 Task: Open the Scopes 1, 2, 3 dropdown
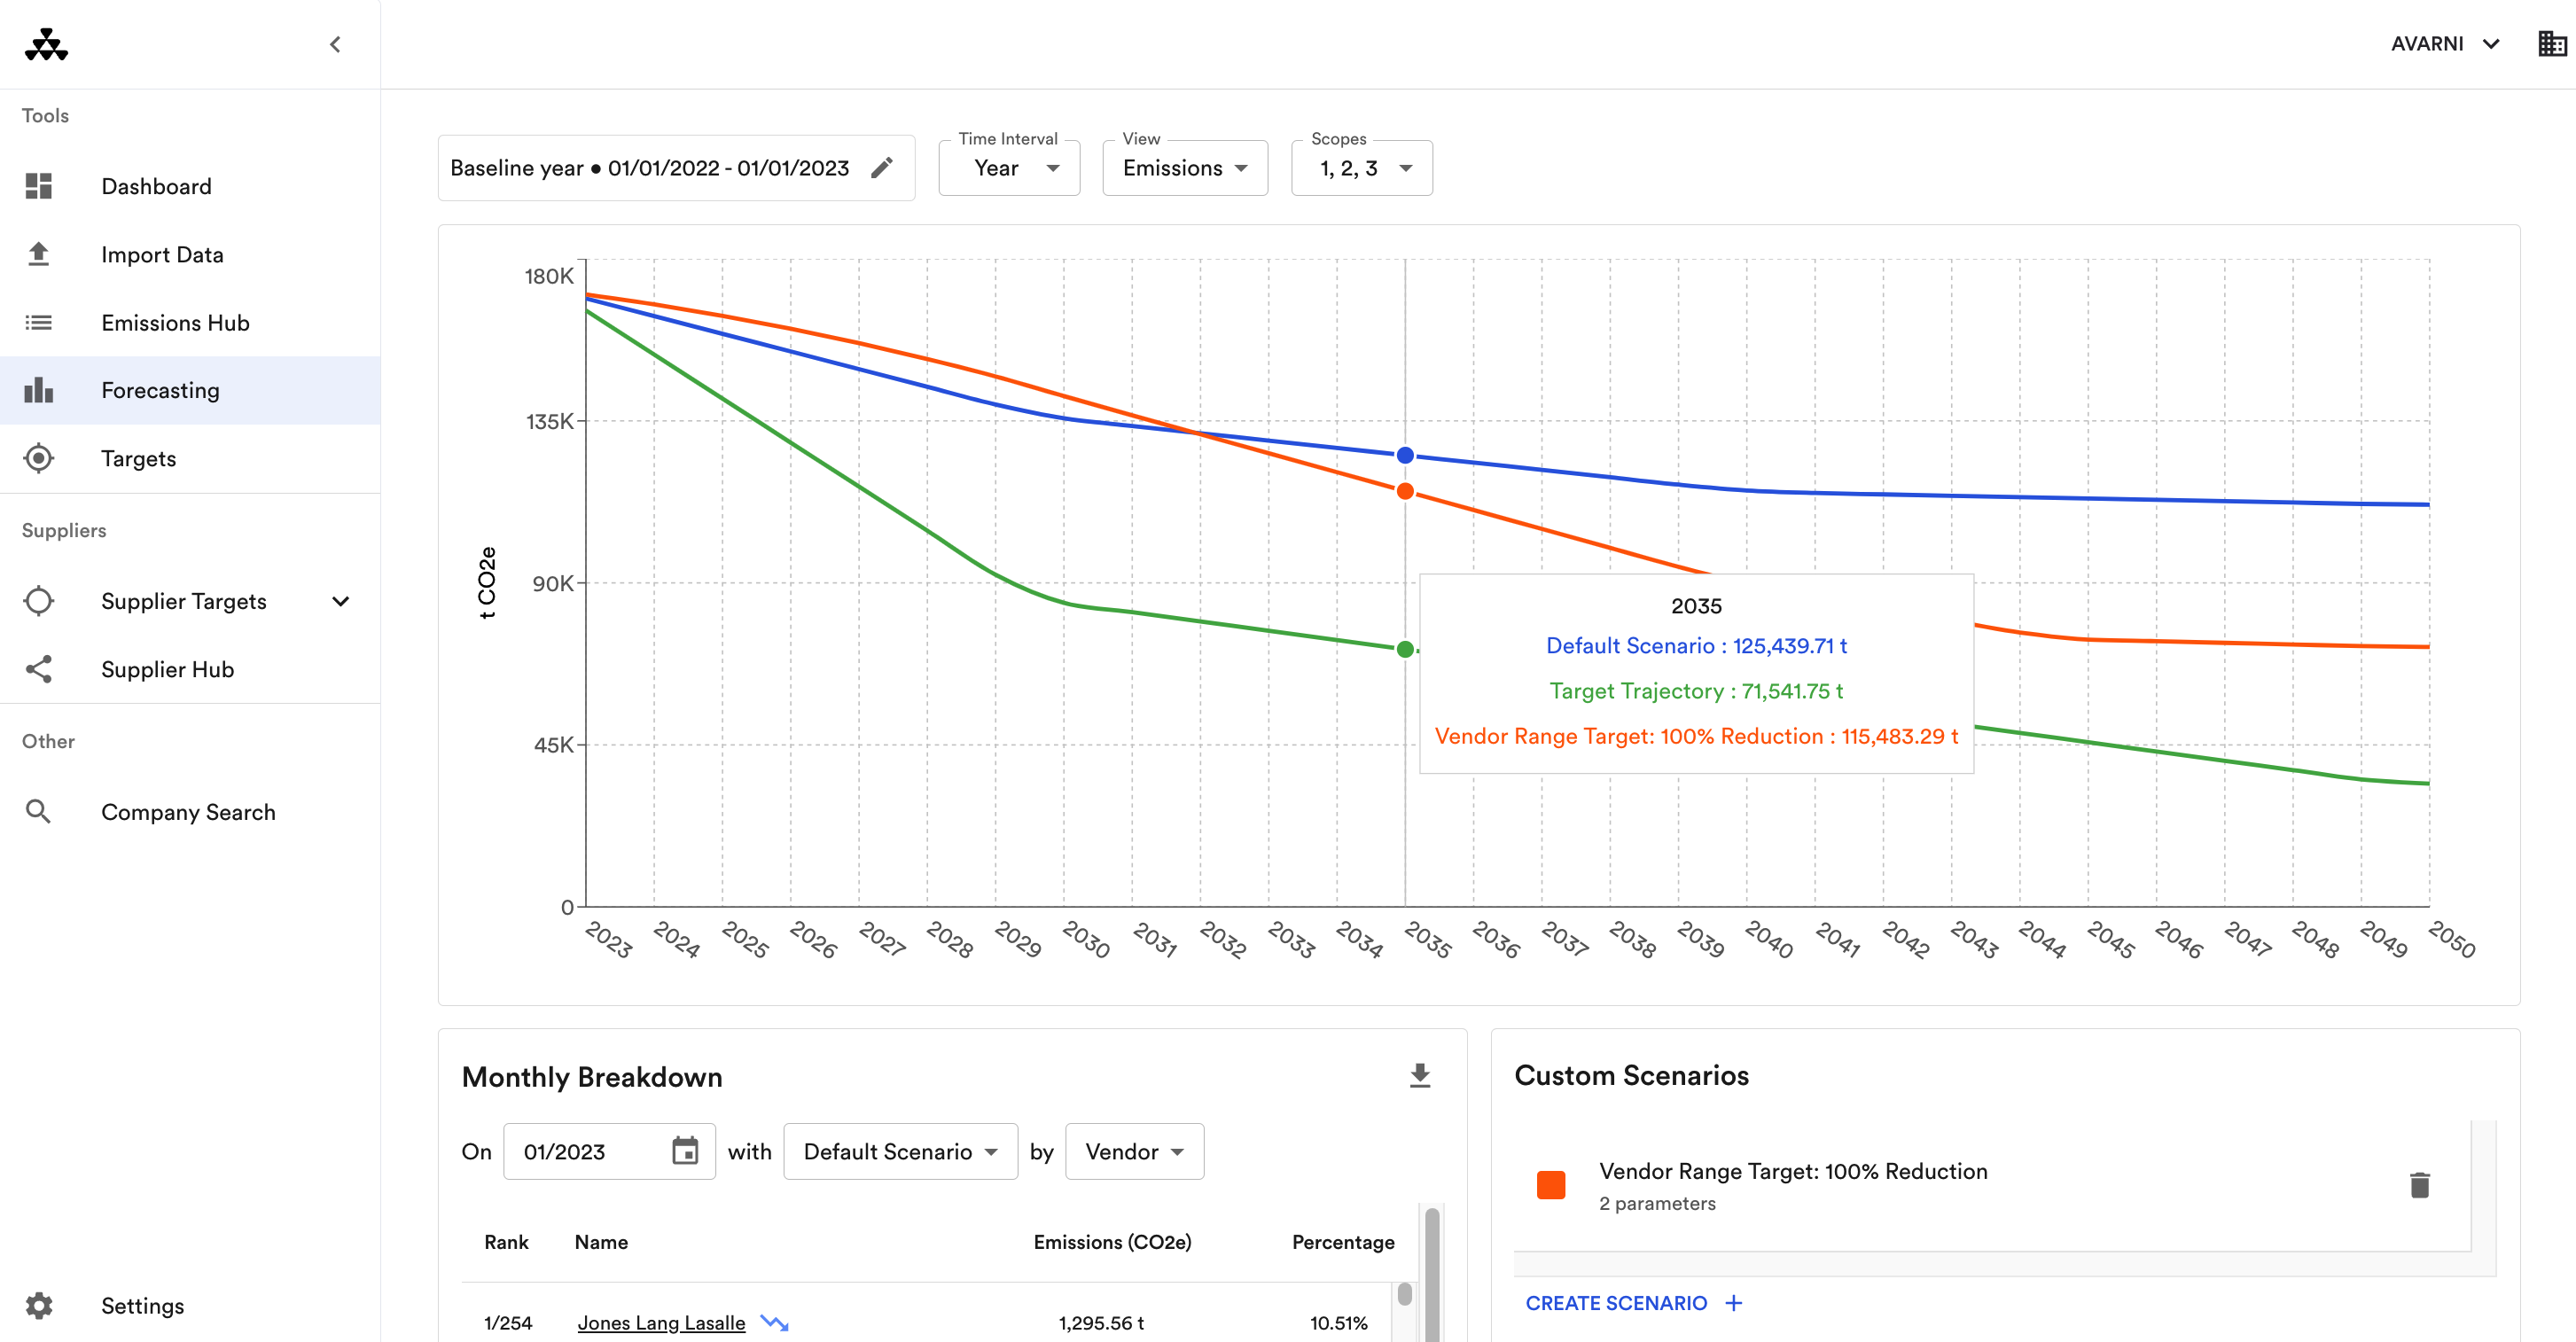coord(1361,168)
